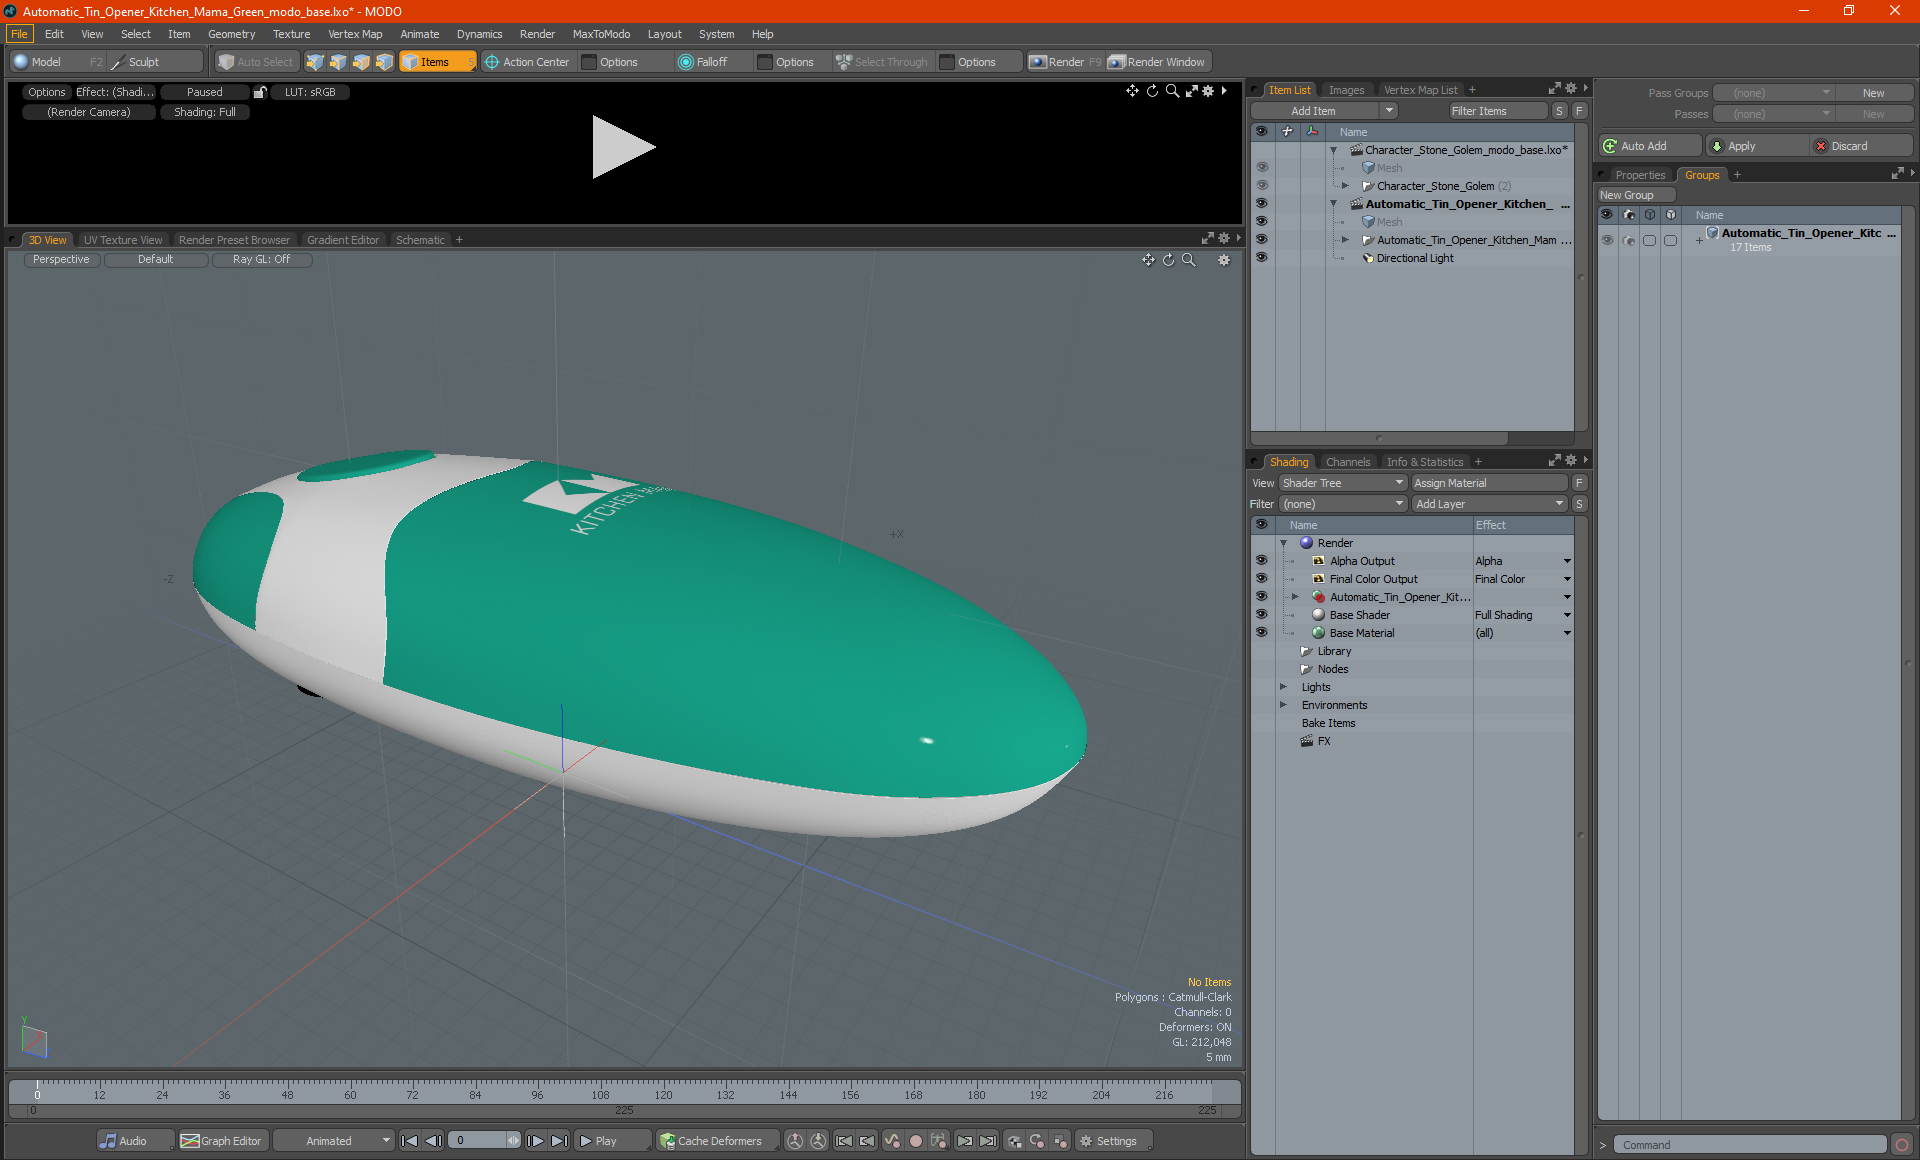1920x1160 pixels.
Task: Toggle visibility of Directional Light
Action: 1262,258
